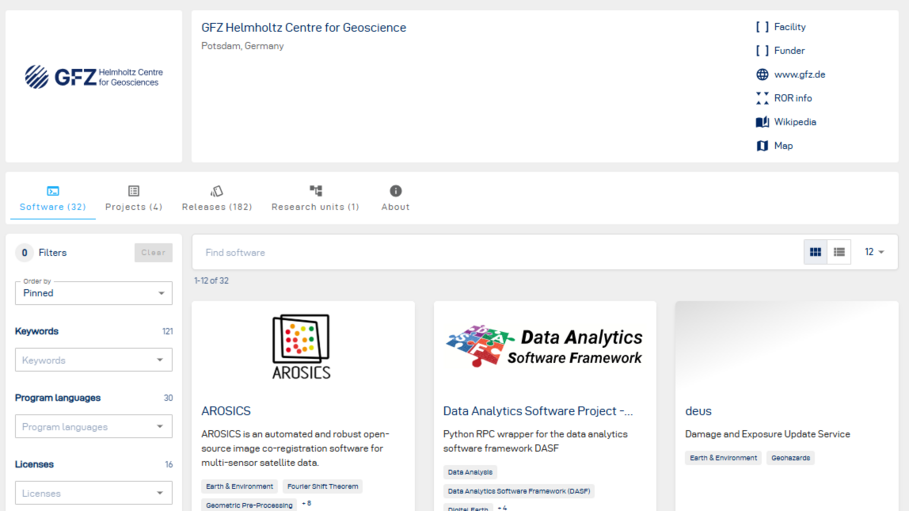Image resolution: width=909 pixels, height=511 pixels.
Task: Click the Projects tab list icon
Action: click(134, 191)
